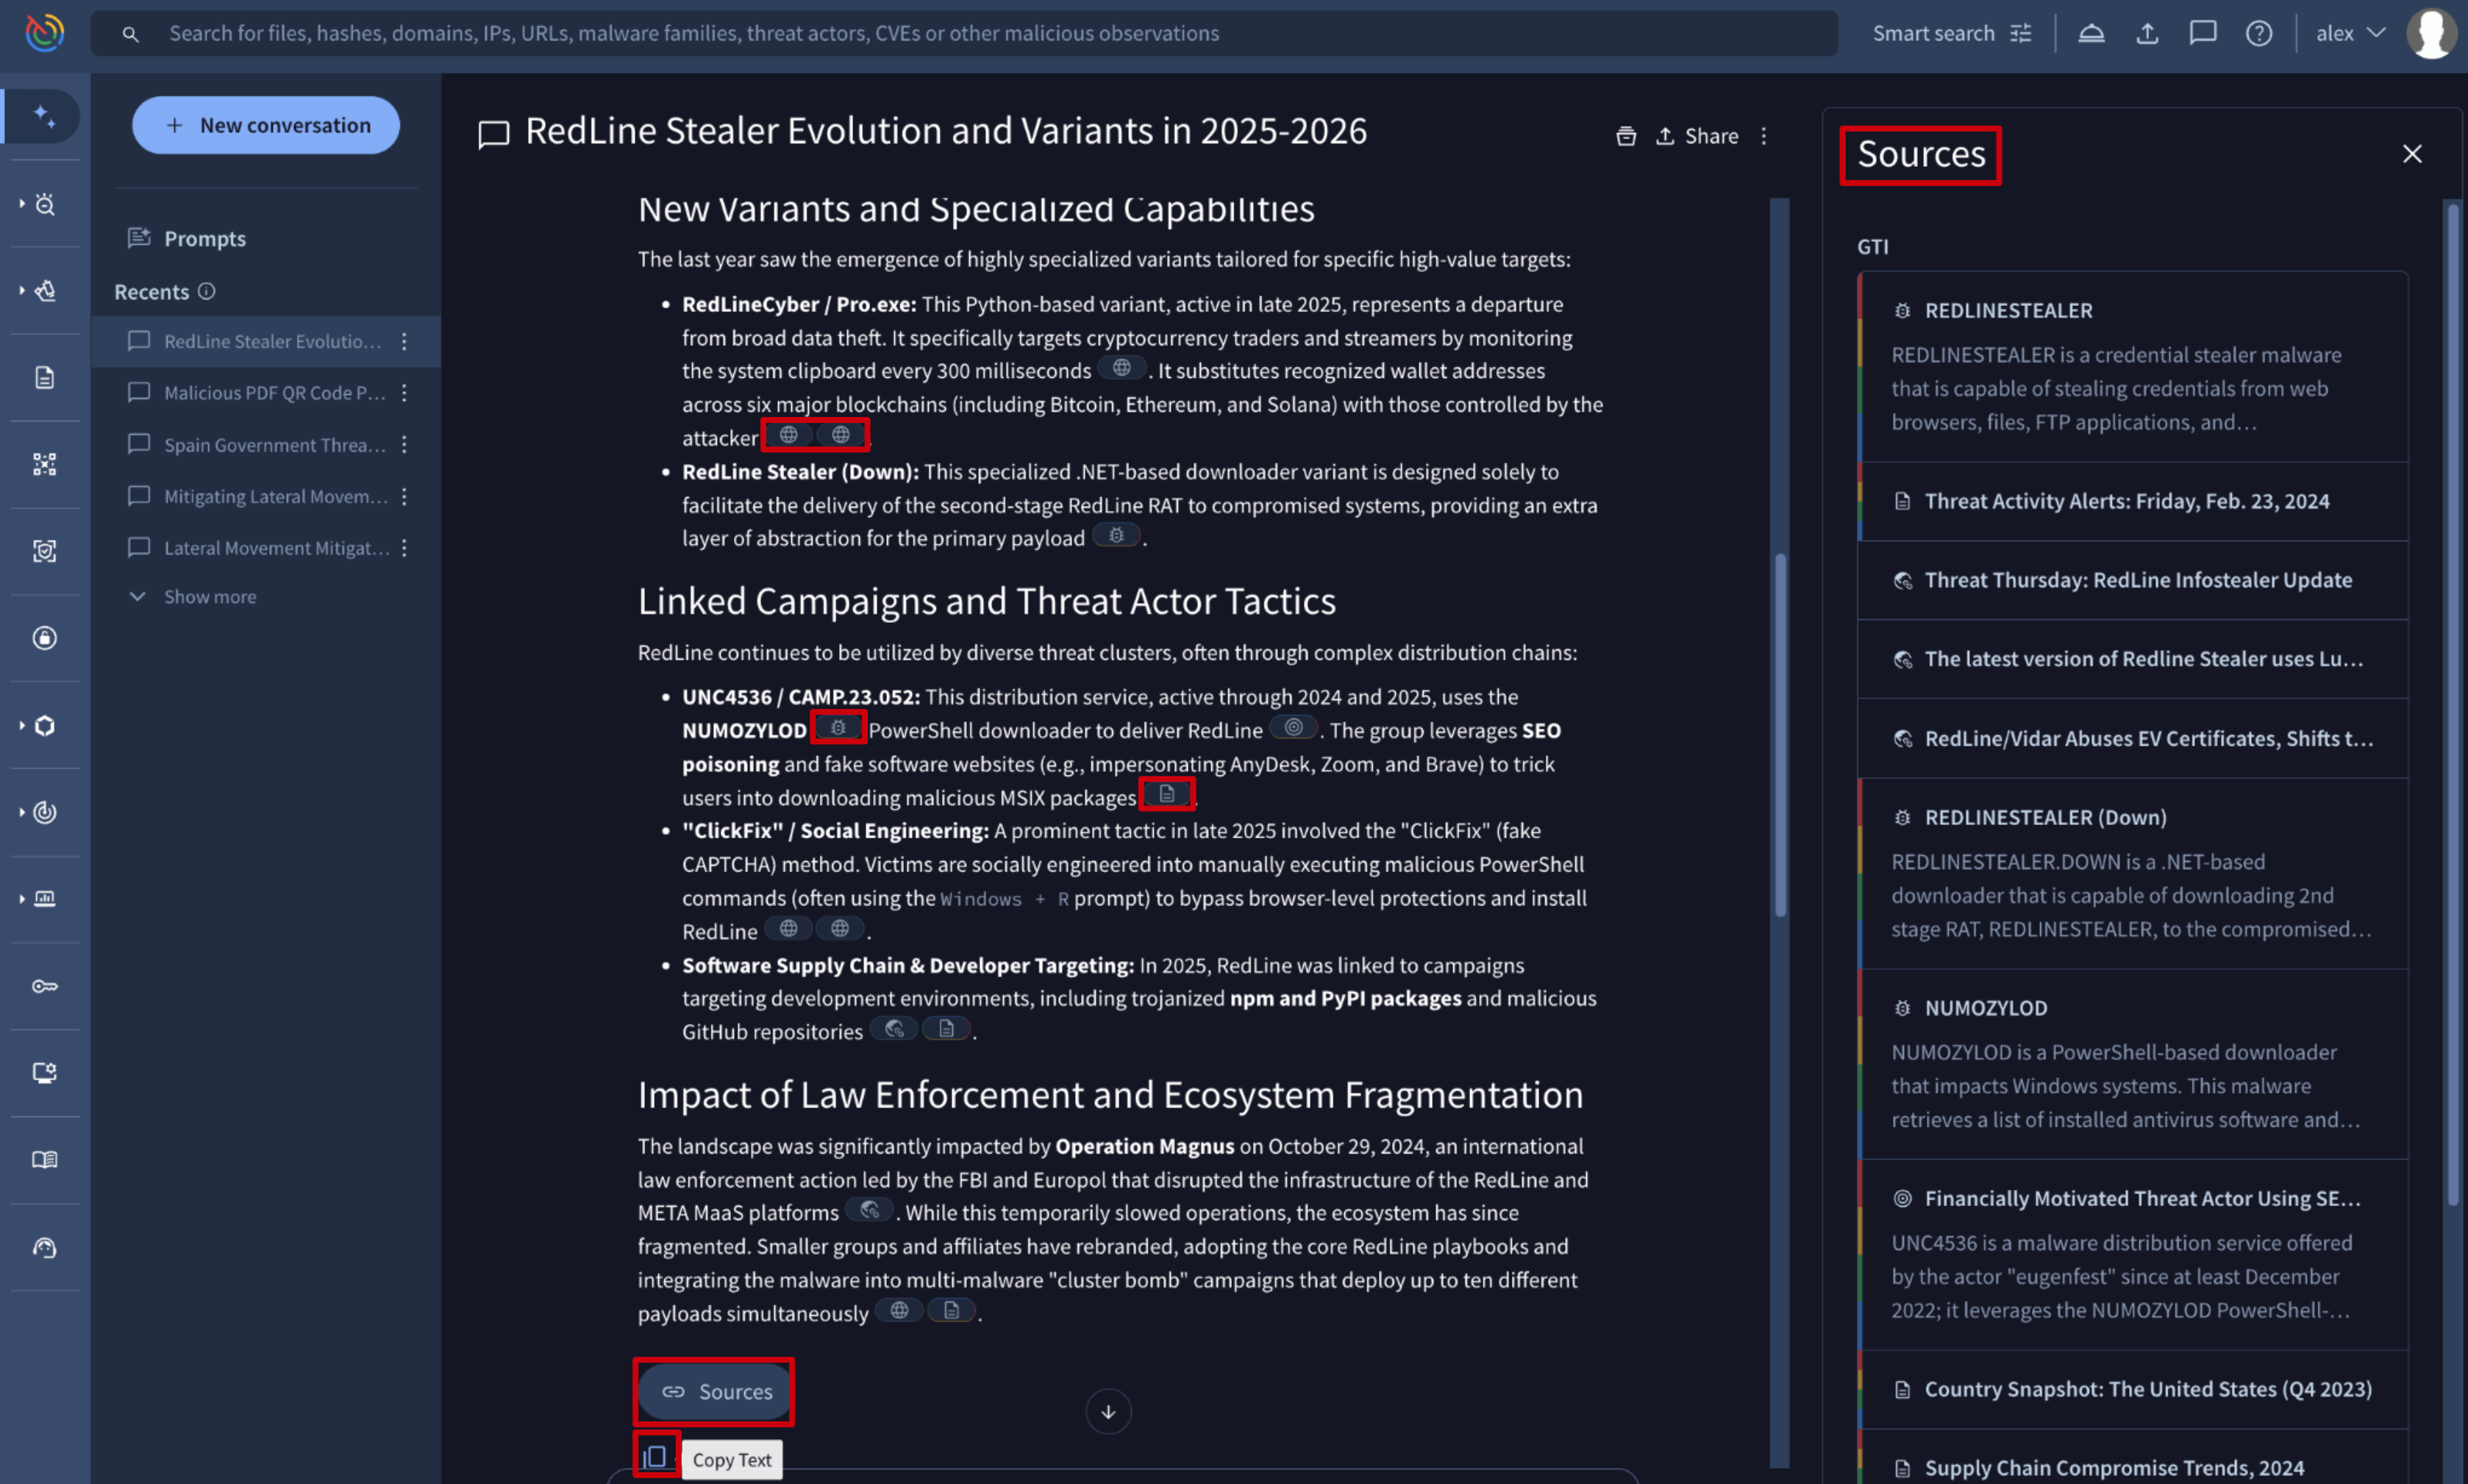
Task: Expand the alex user account dropdown
Action: [x=2350, y=33]
